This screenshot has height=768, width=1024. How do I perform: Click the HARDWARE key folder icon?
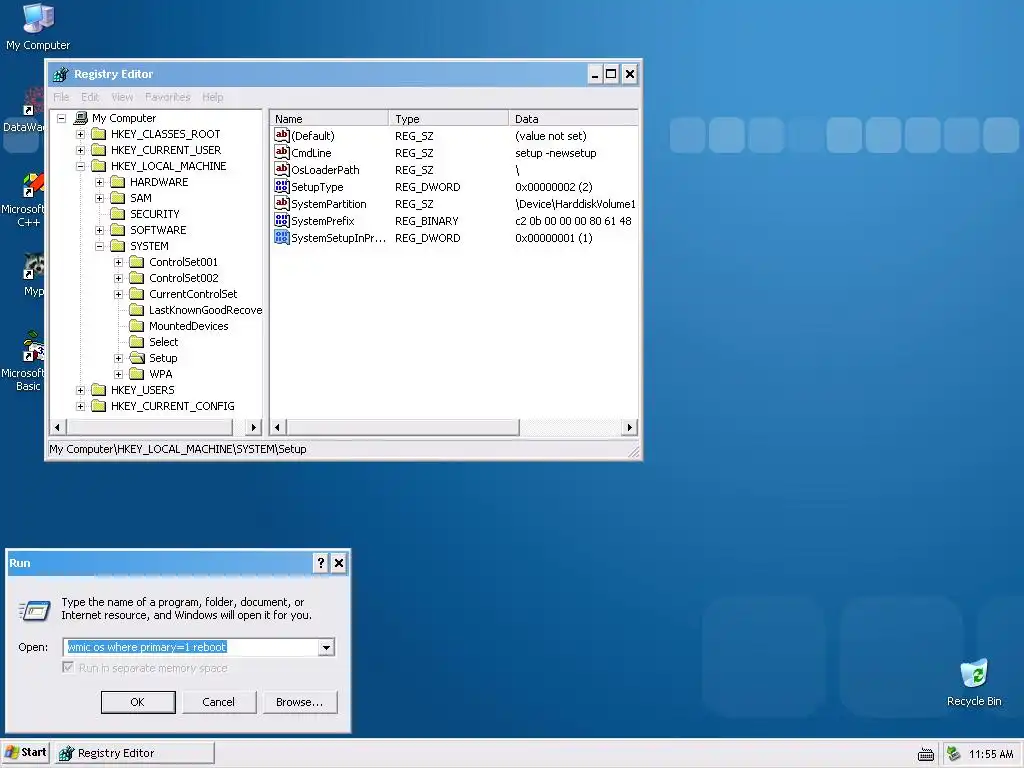coord(118,182)
